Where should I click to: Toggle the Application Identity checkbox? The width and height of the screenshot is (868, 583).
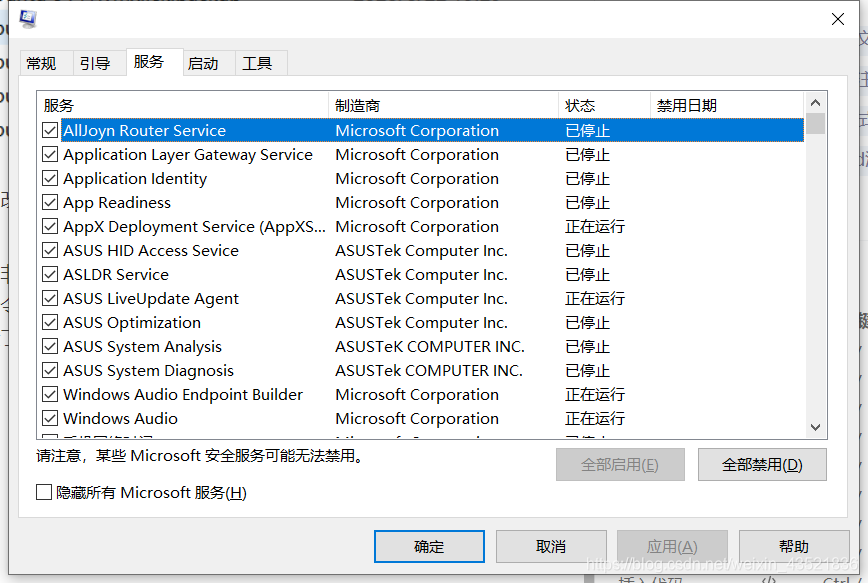tap(50, 178)
